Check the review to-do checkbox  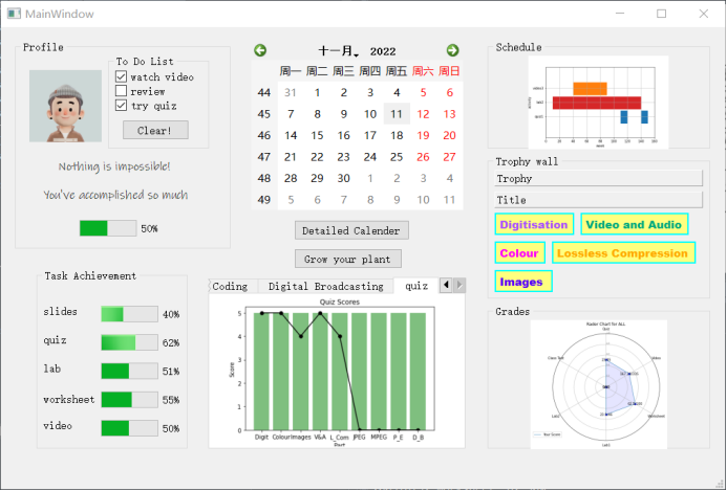point(122,91)
